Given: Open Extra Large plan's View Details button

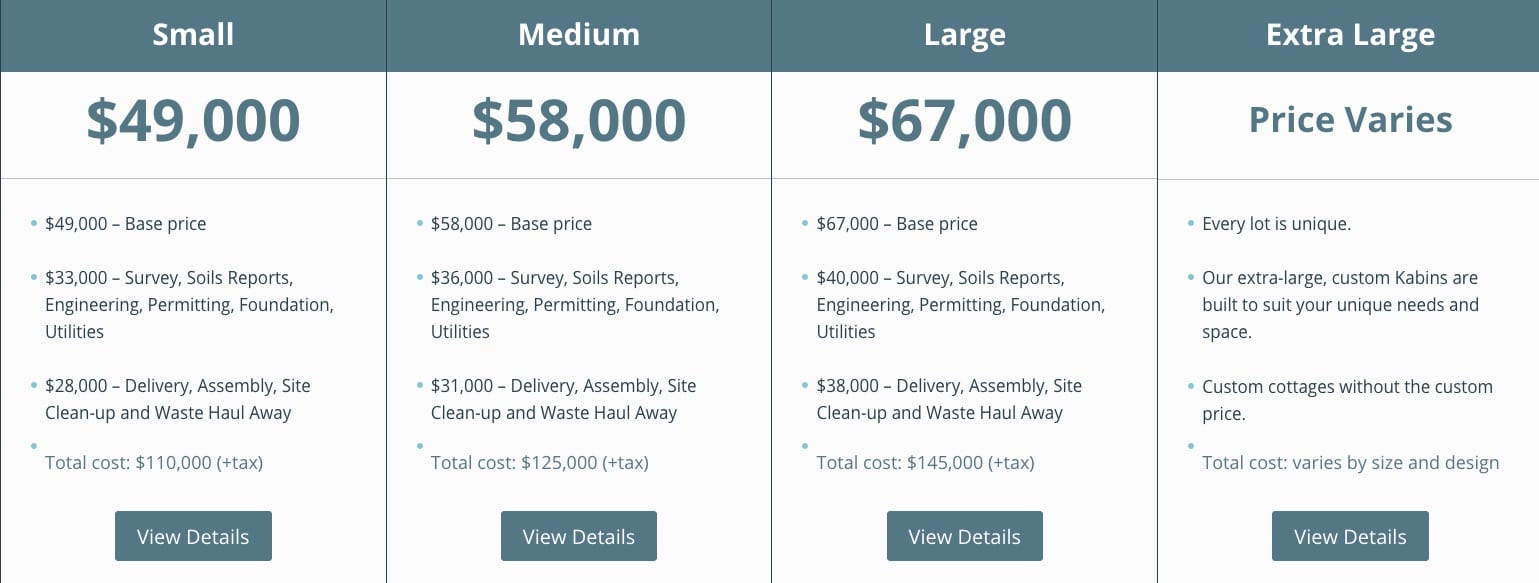Looking at the screenshot, I should point(1350,536).
